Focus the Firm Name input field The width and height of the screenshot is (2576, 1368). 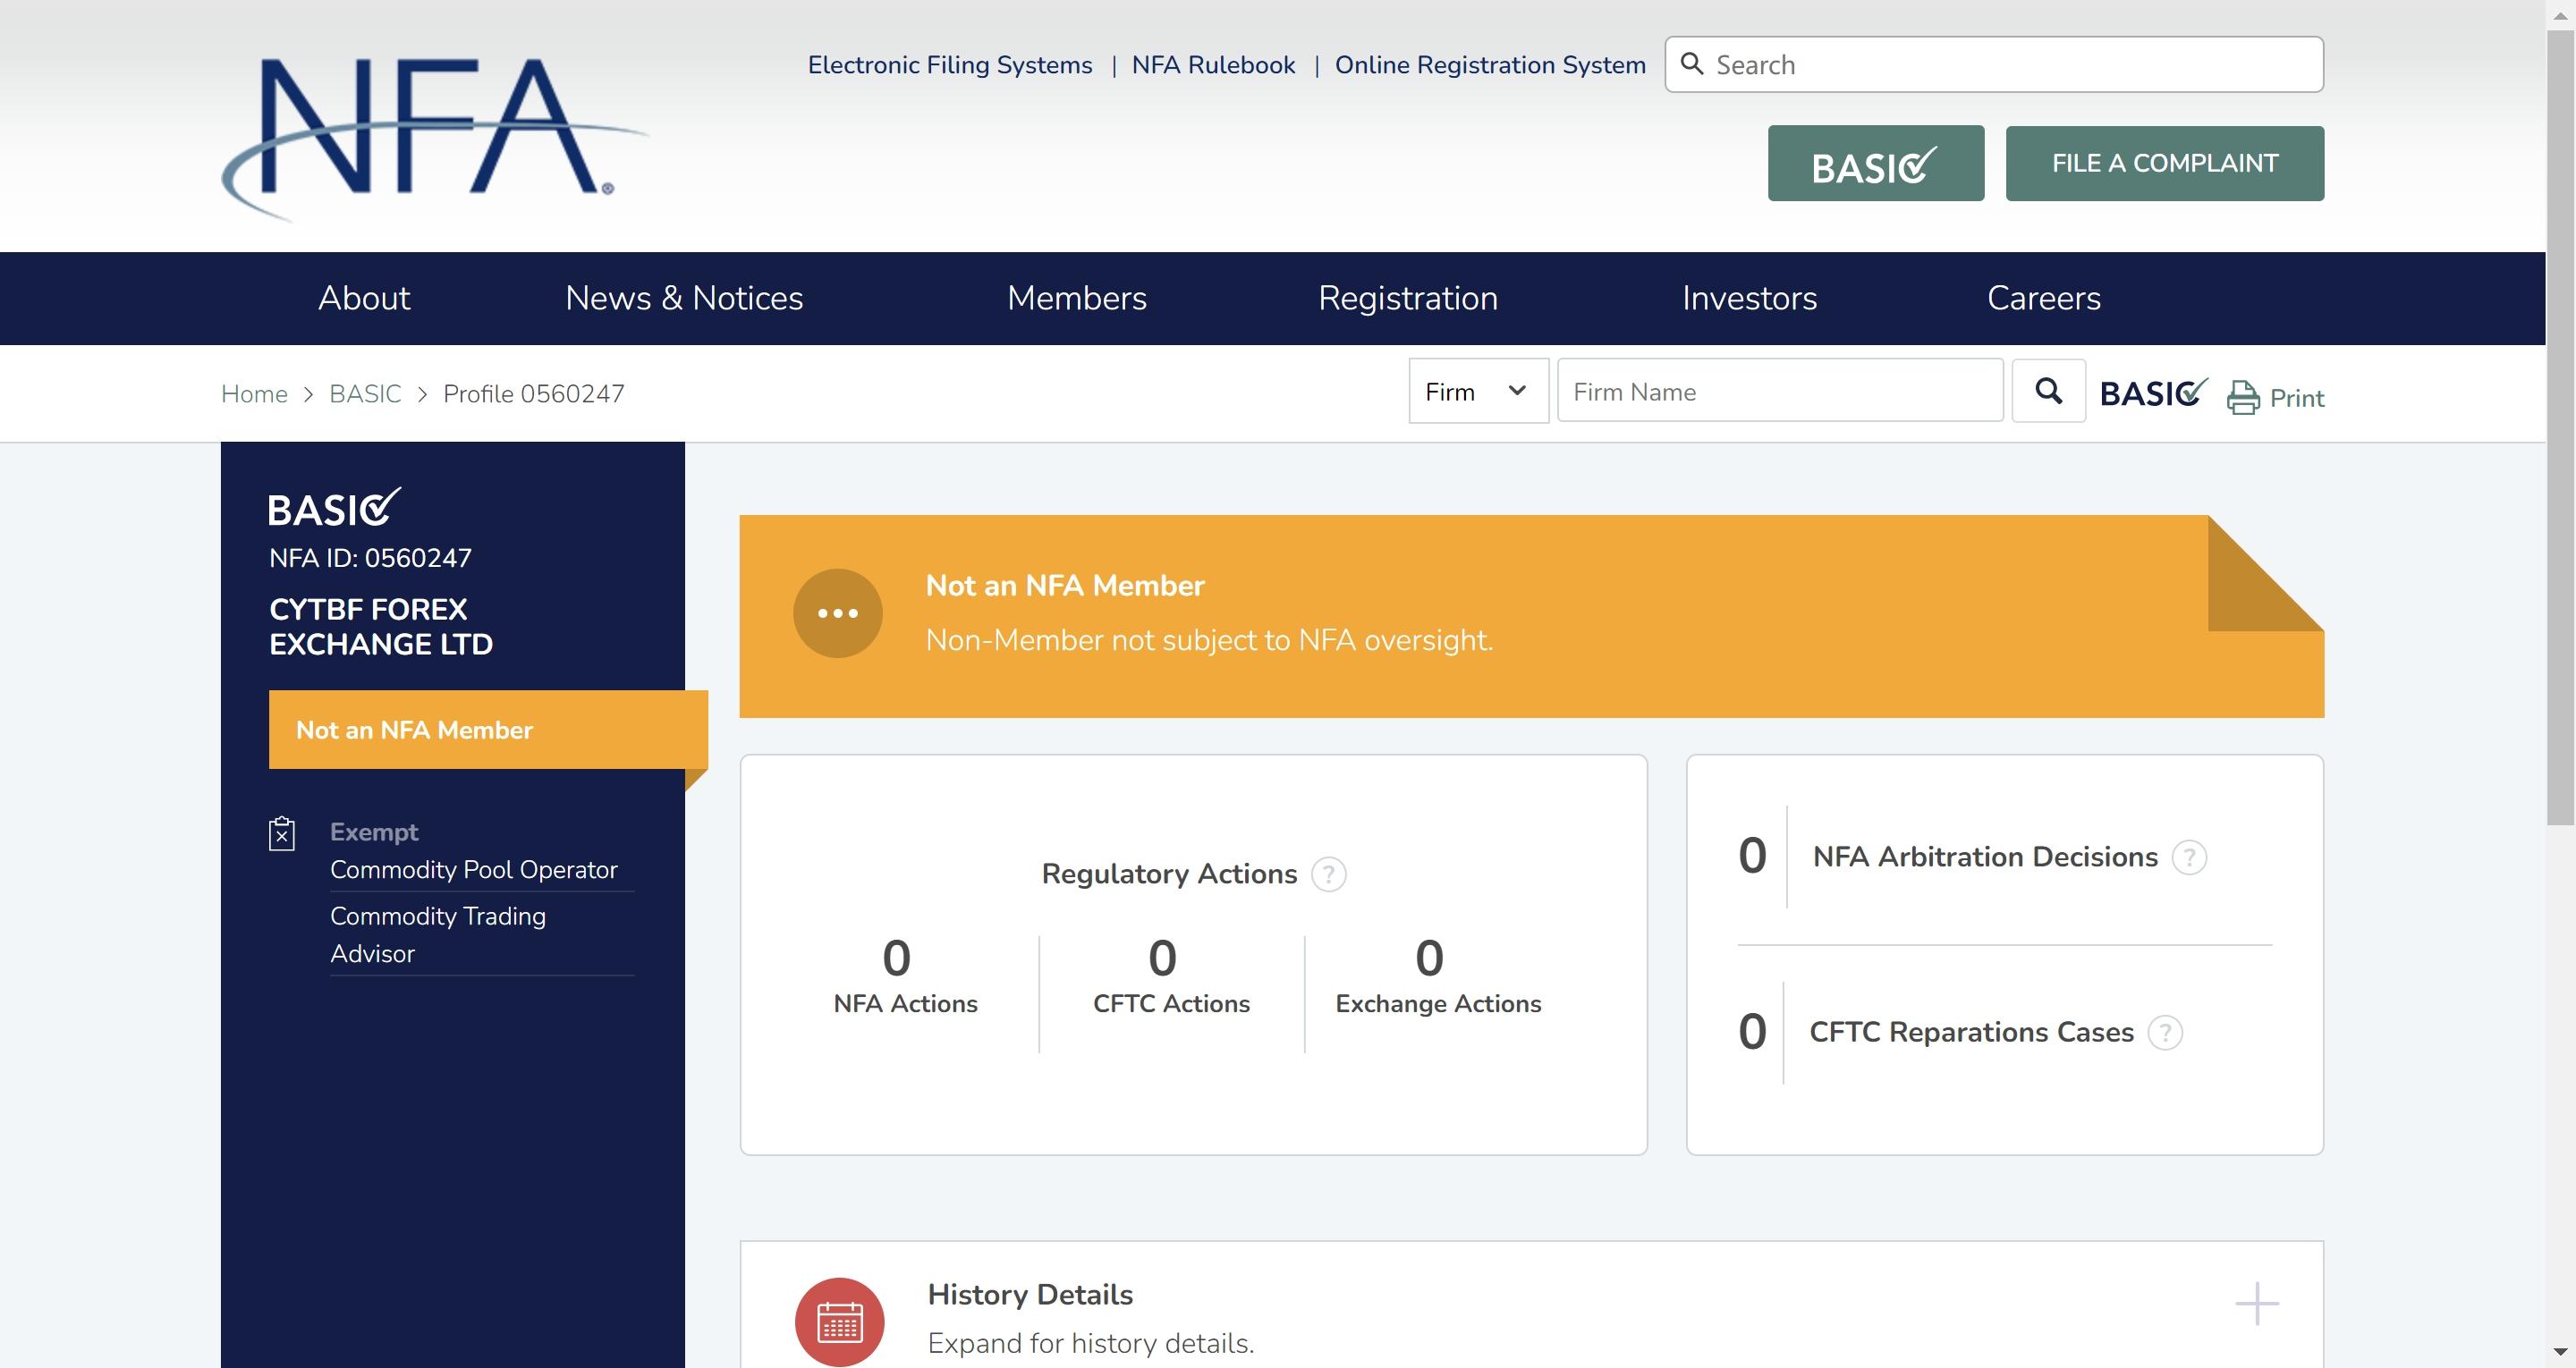(1779, 391)
